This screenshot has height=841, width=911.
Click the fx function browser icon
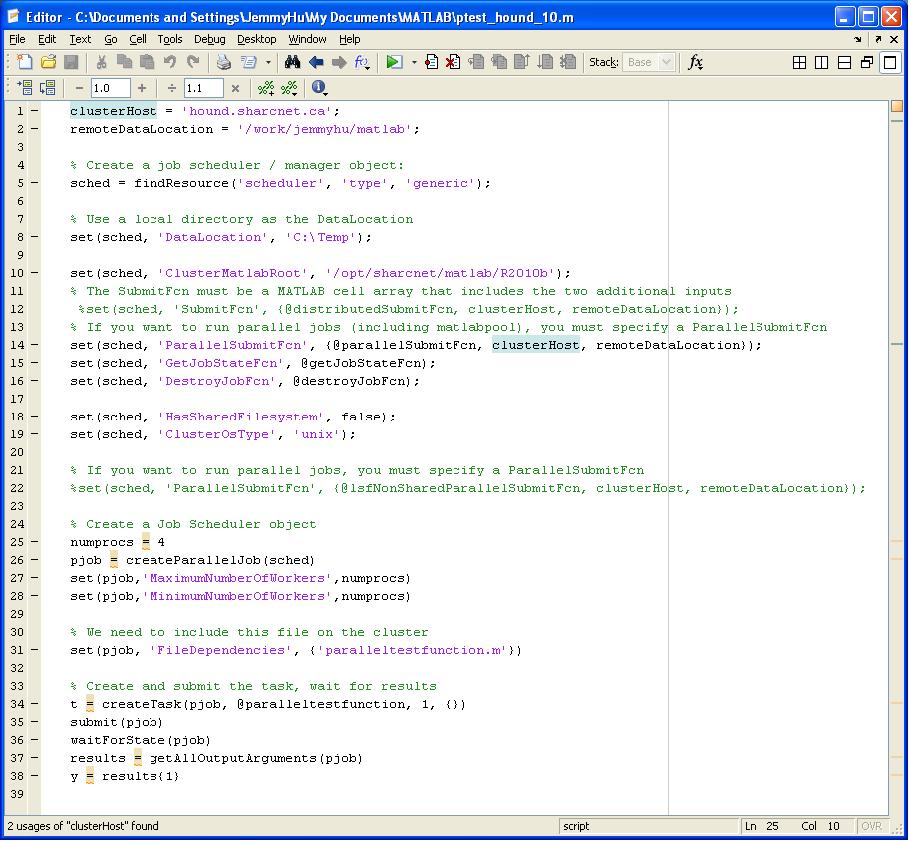click(695, 63)
